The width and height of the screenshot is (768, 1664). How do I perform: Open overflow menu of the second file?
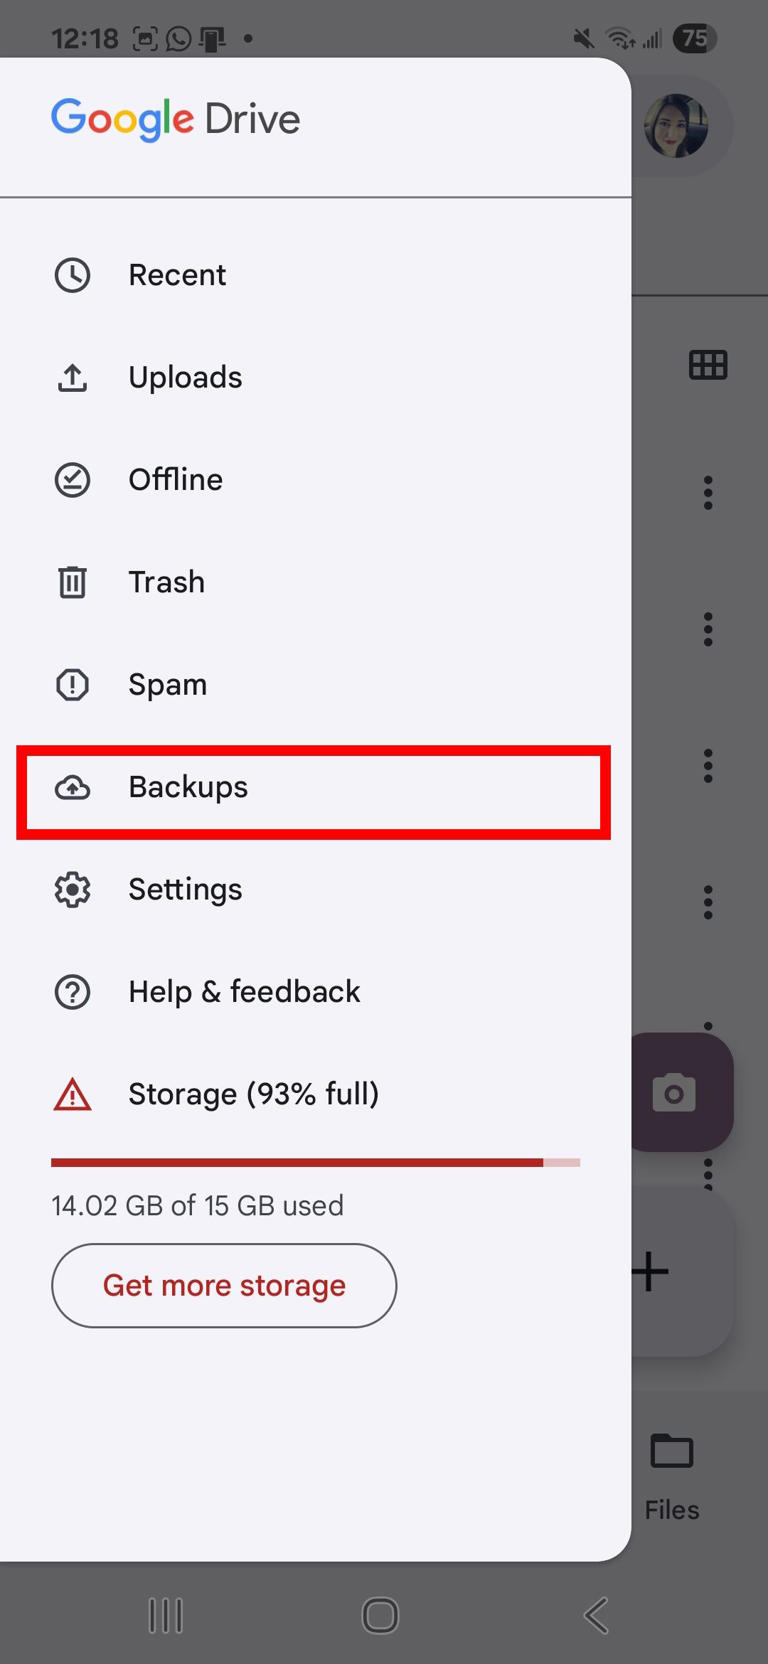point(708,628)
